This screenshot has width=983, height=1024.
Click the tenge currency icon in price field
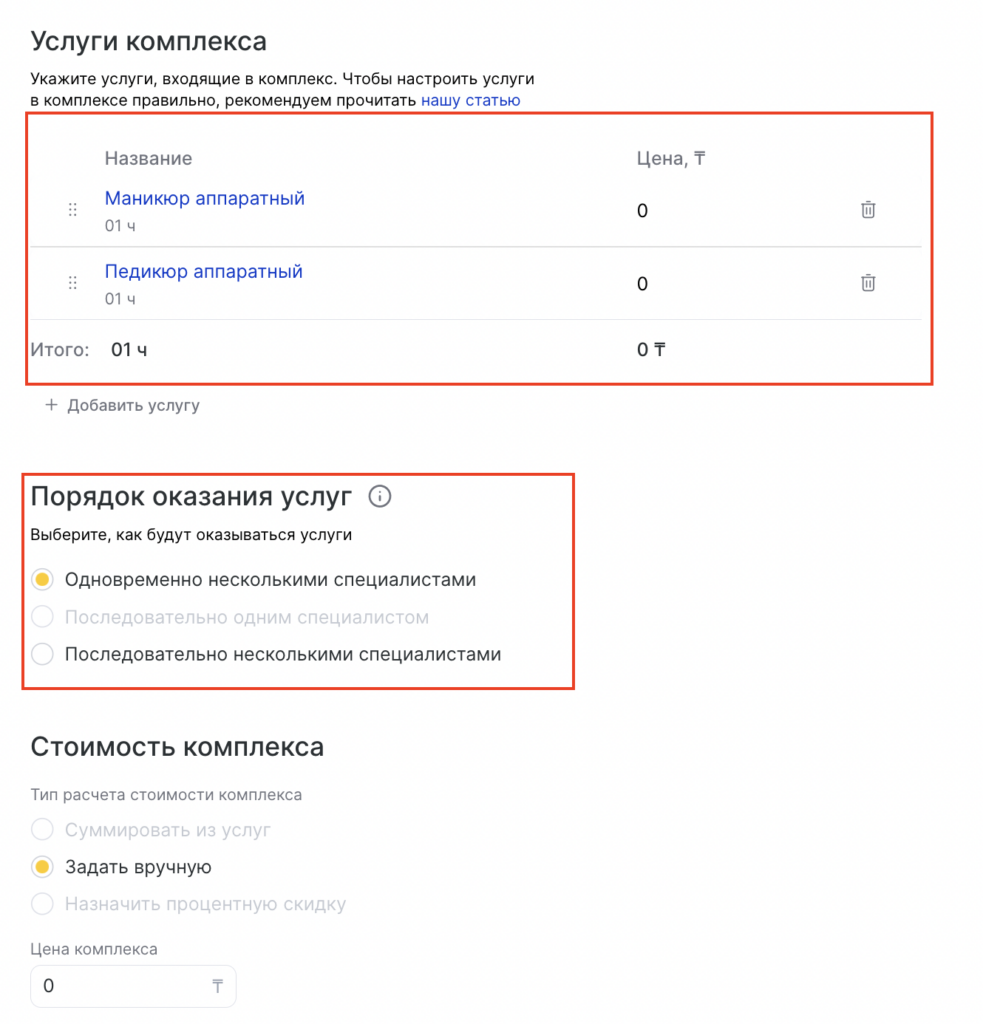(217, 986)
